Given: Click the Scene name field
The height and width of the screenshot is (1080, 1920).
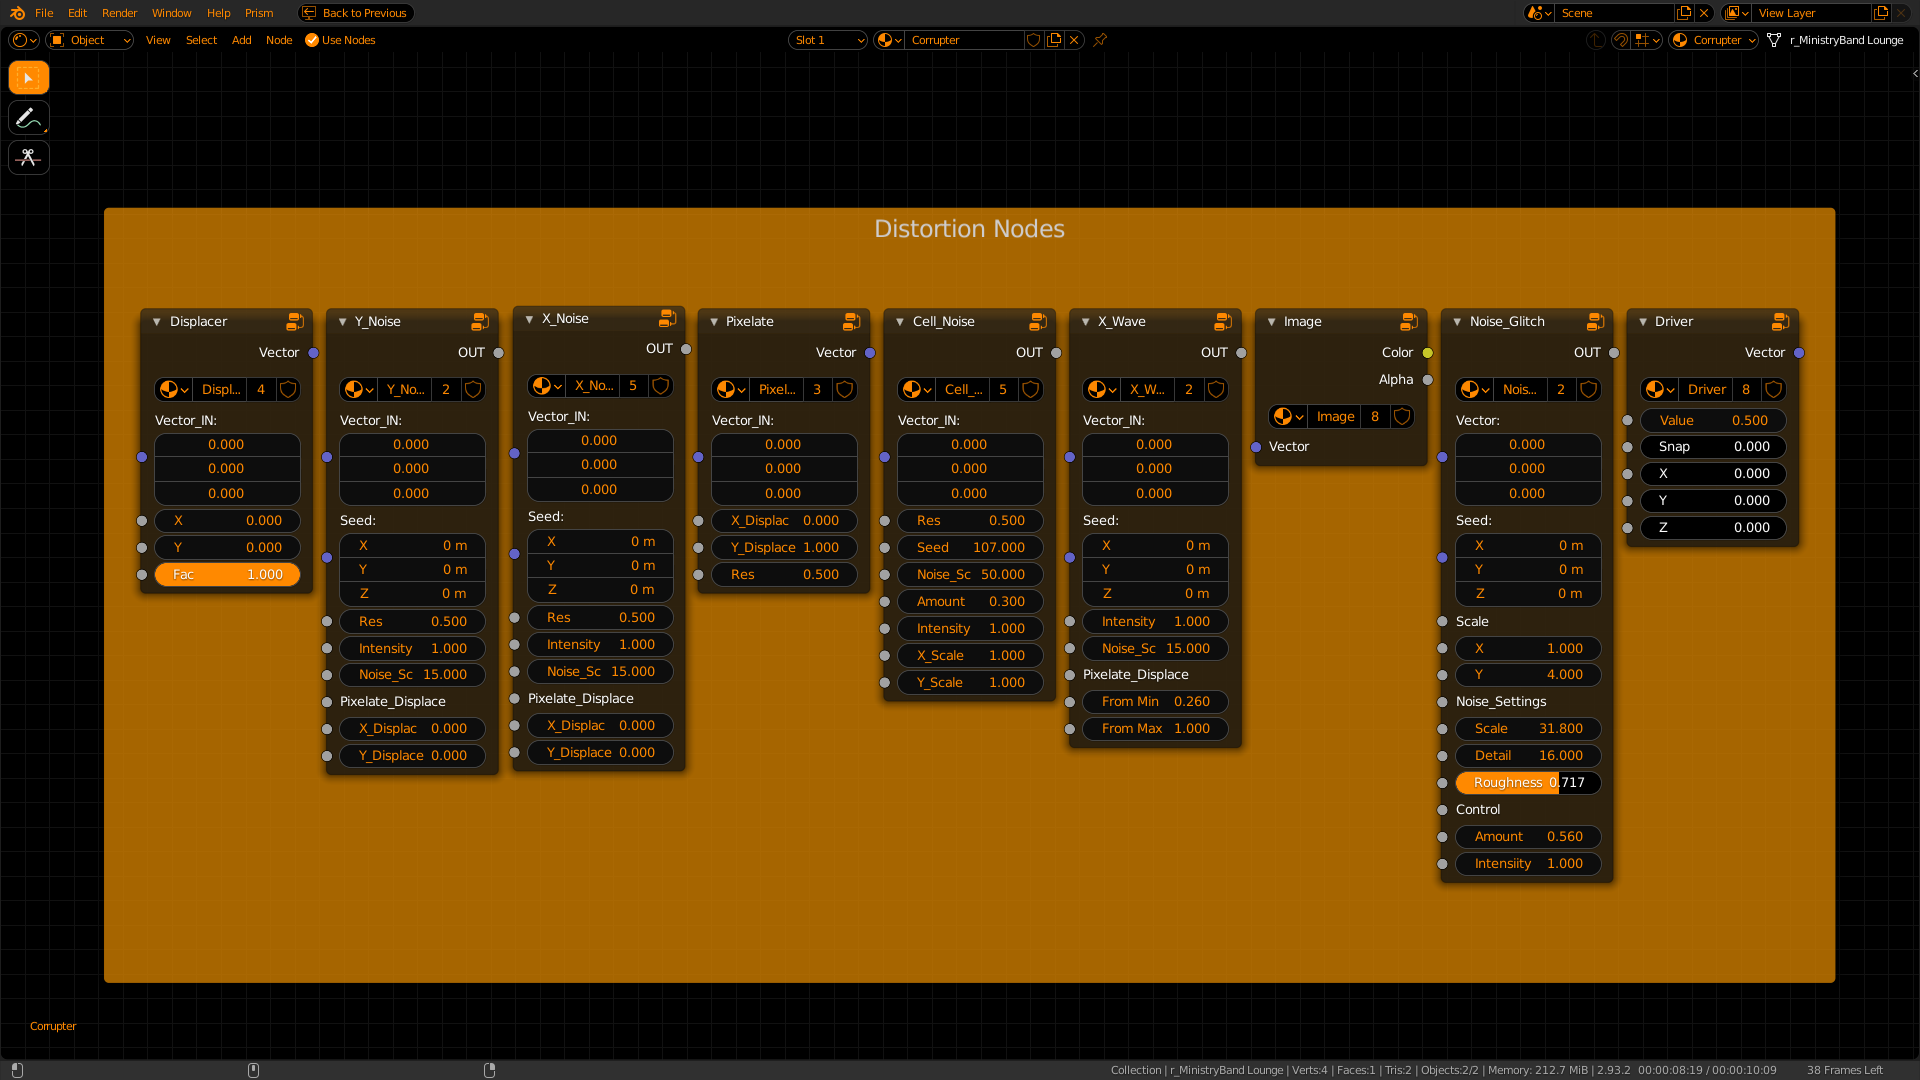Looking at the screenshot, I should pos(1615,13).
